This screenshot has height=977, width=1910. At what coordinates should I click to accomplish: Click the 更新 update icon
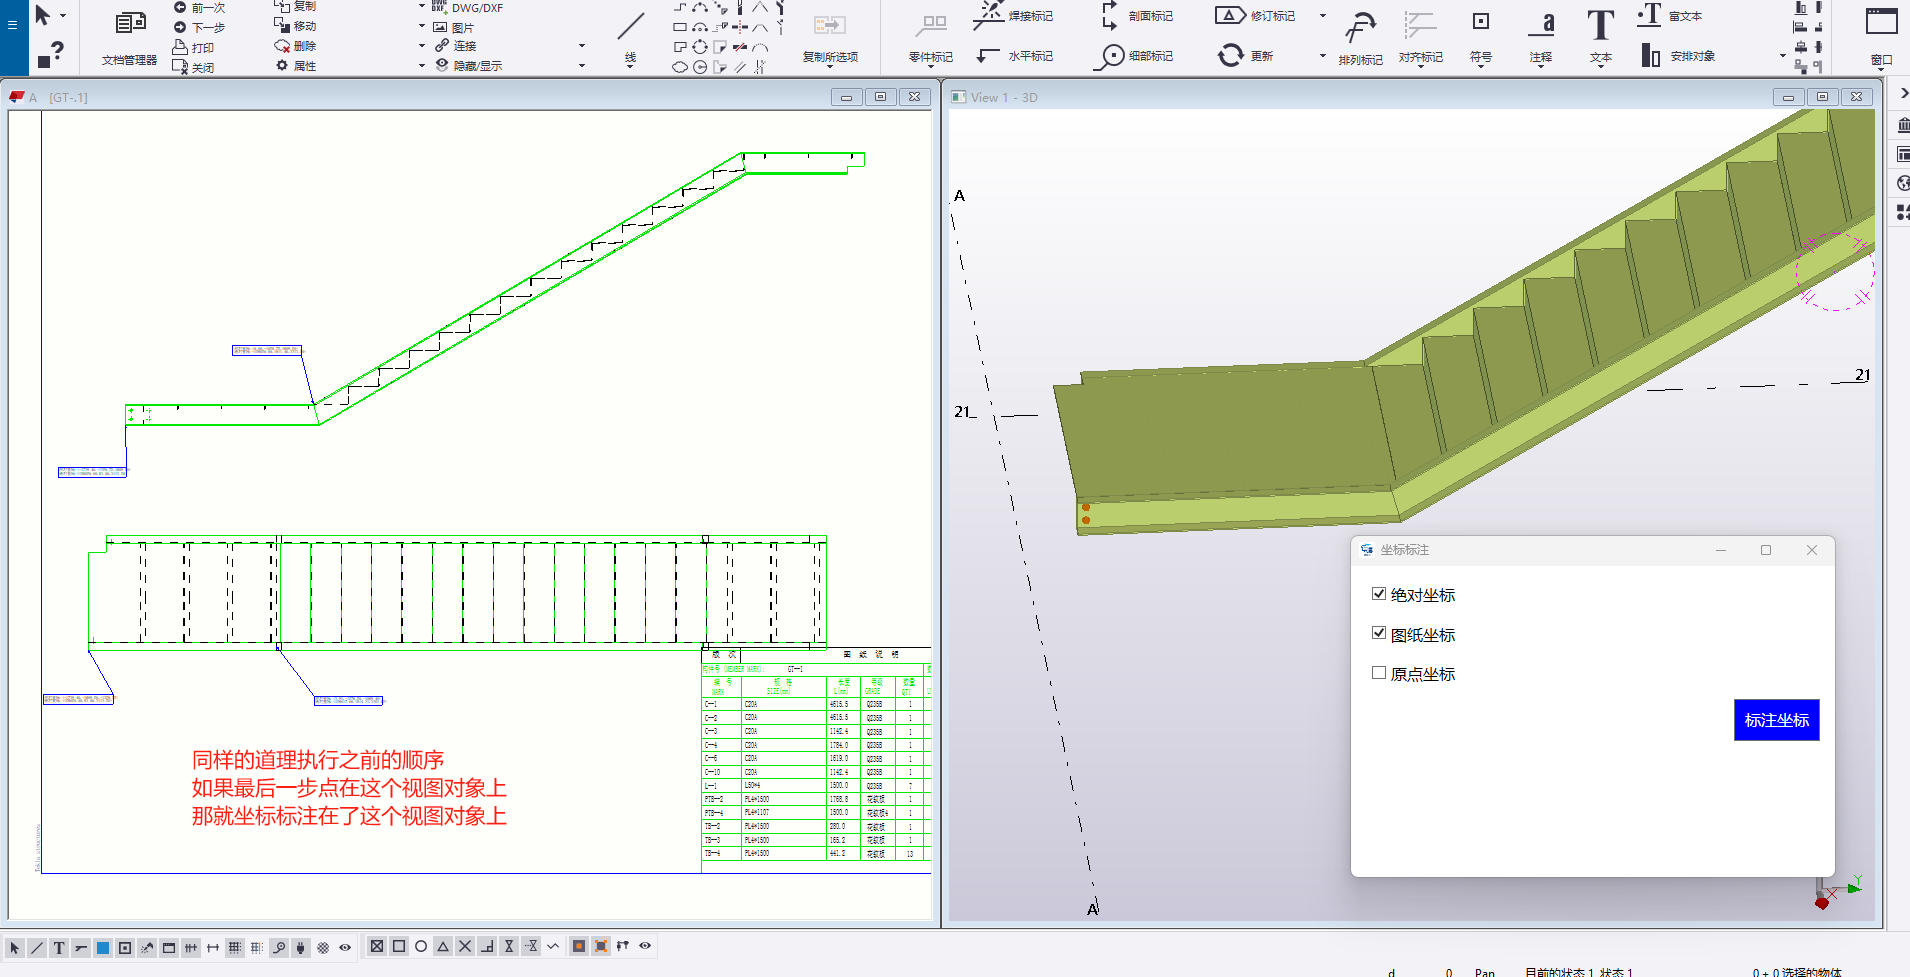tap(1231, 56)
